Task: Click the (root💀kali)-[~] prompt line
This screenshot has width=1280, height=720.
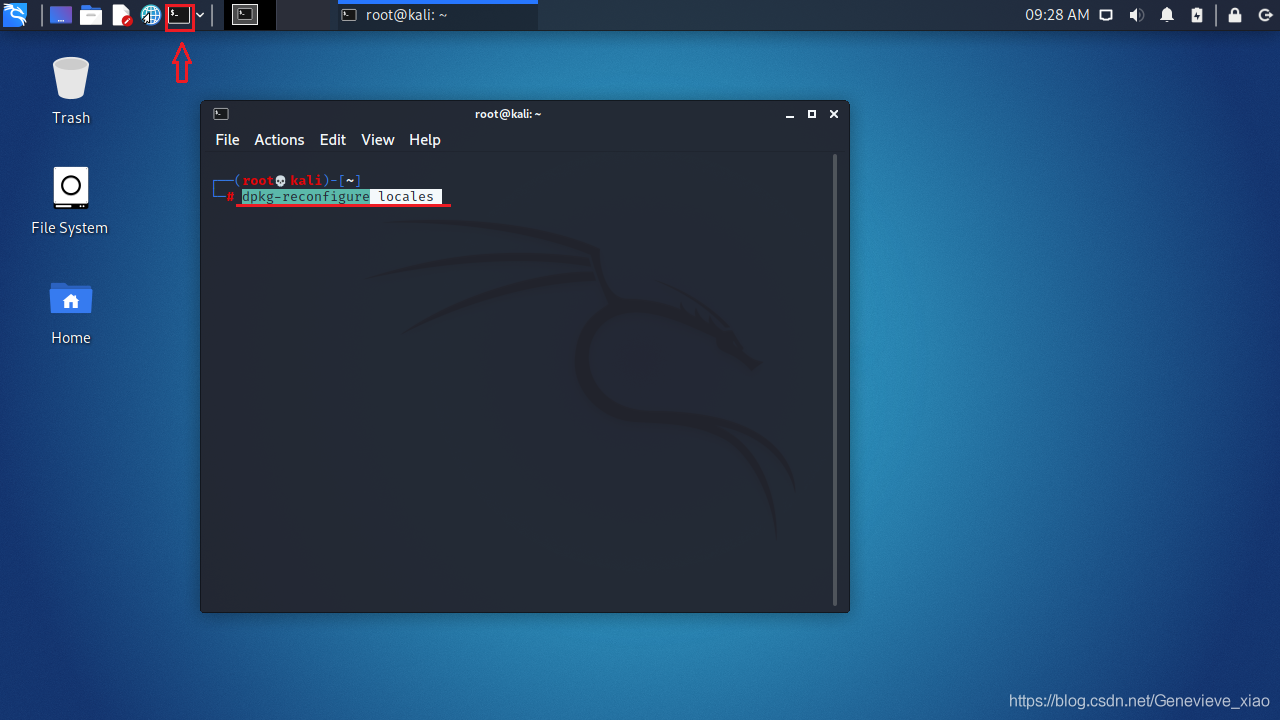Action: pyautogui.click(x=288, y=181)
